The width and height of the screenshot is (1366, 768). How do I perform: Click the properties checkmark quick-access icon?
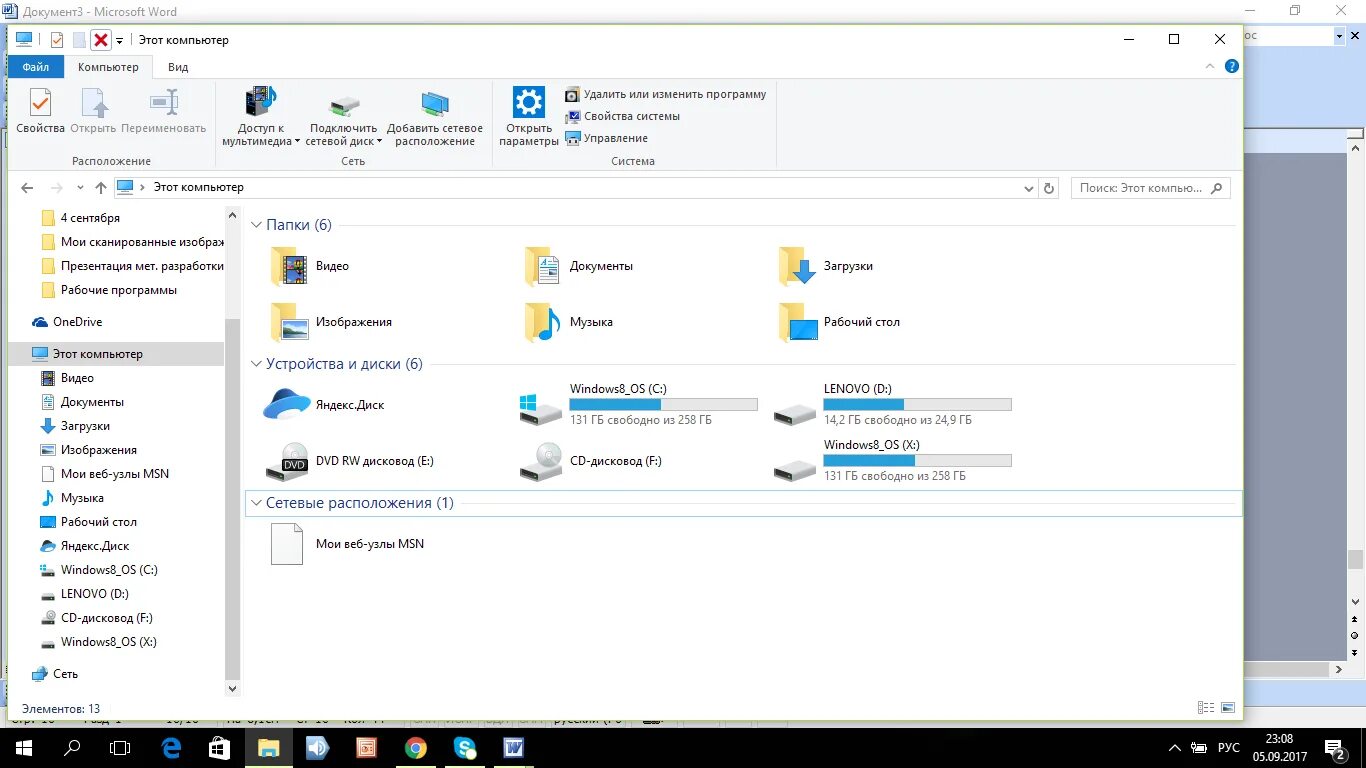tap(57, 40)
